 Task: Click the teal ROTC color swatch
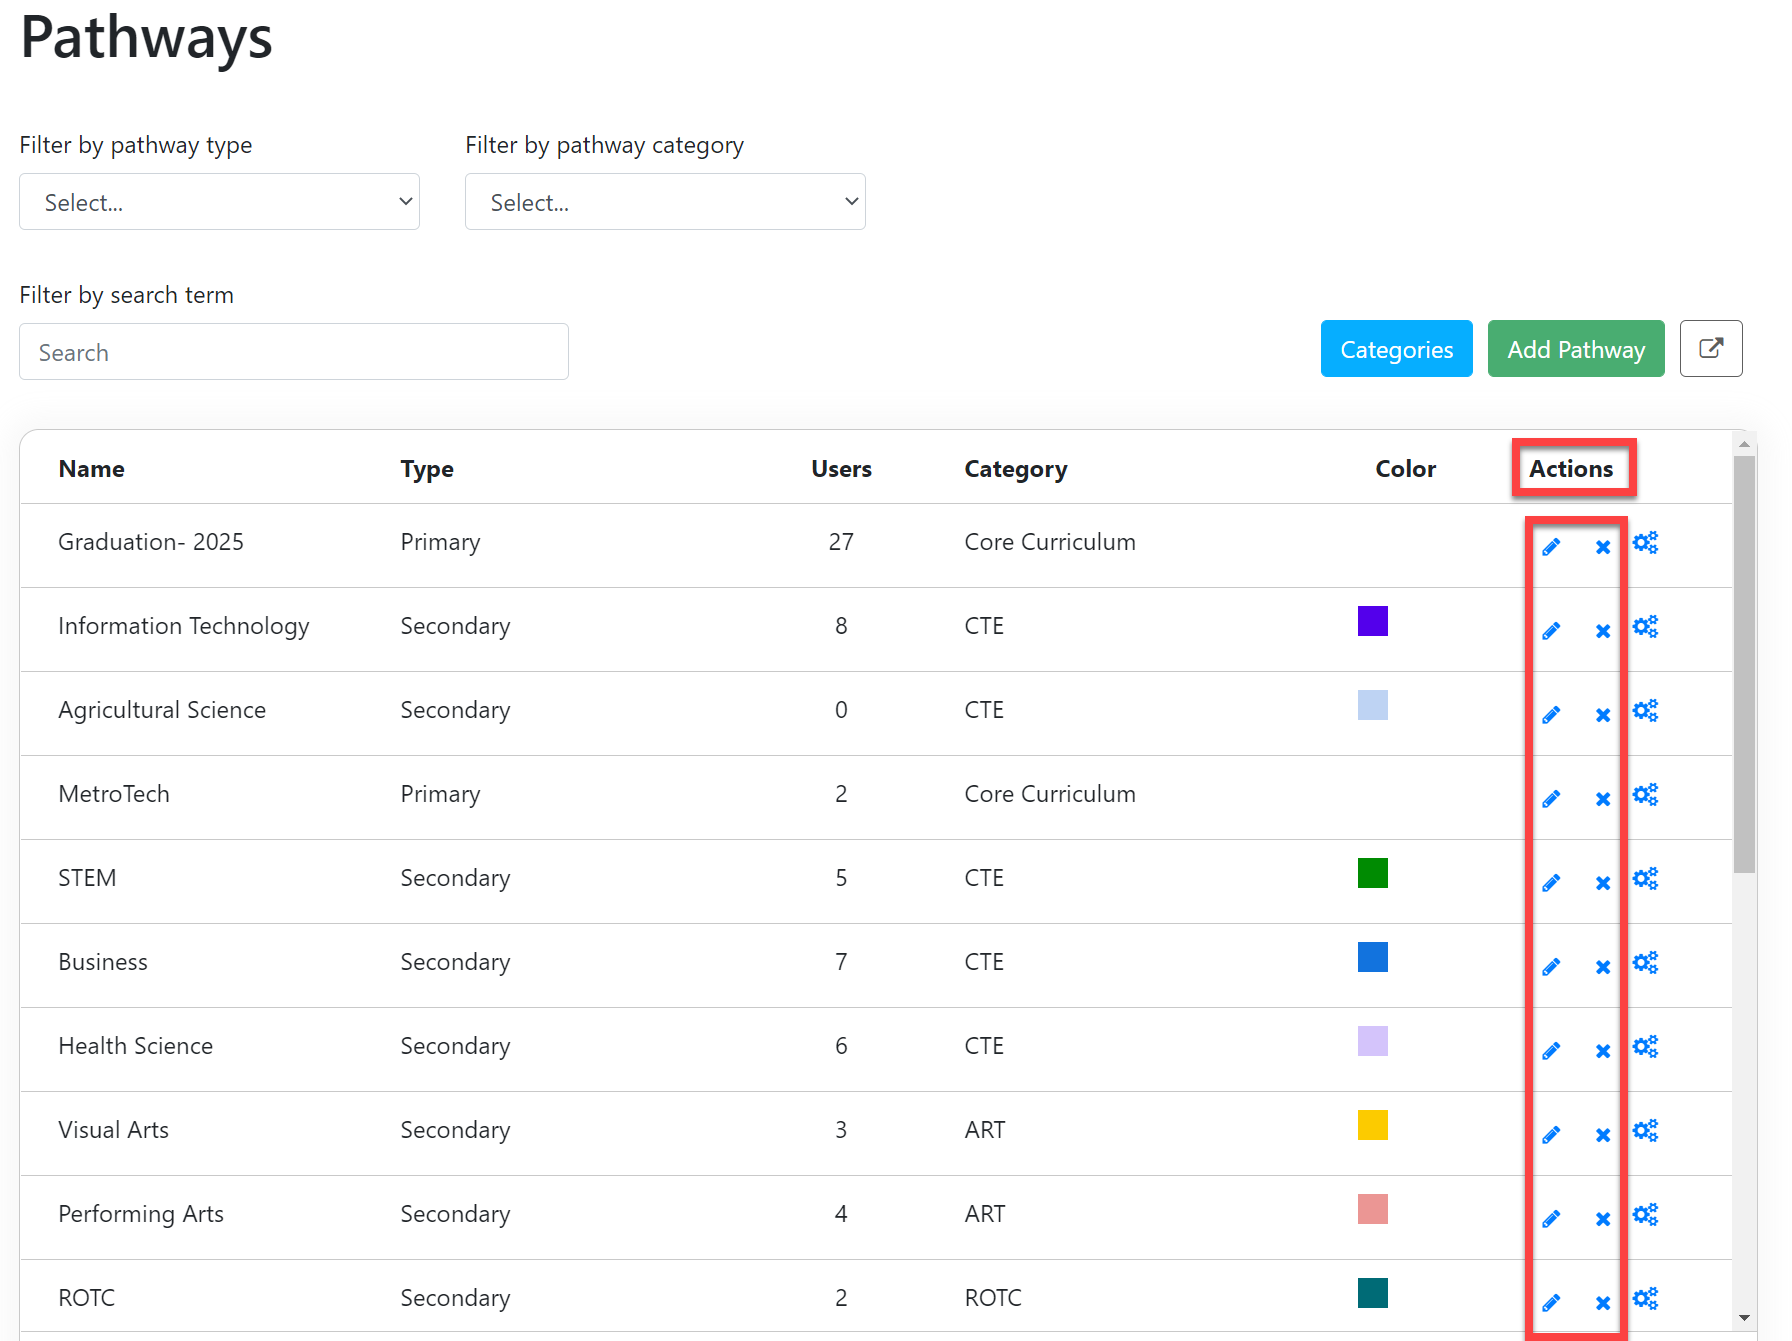(x=1373, y=1293)
